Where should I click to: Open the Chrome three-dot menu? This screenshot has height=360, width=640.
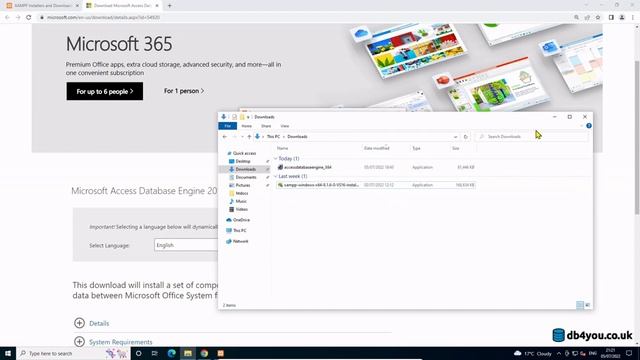633,18
